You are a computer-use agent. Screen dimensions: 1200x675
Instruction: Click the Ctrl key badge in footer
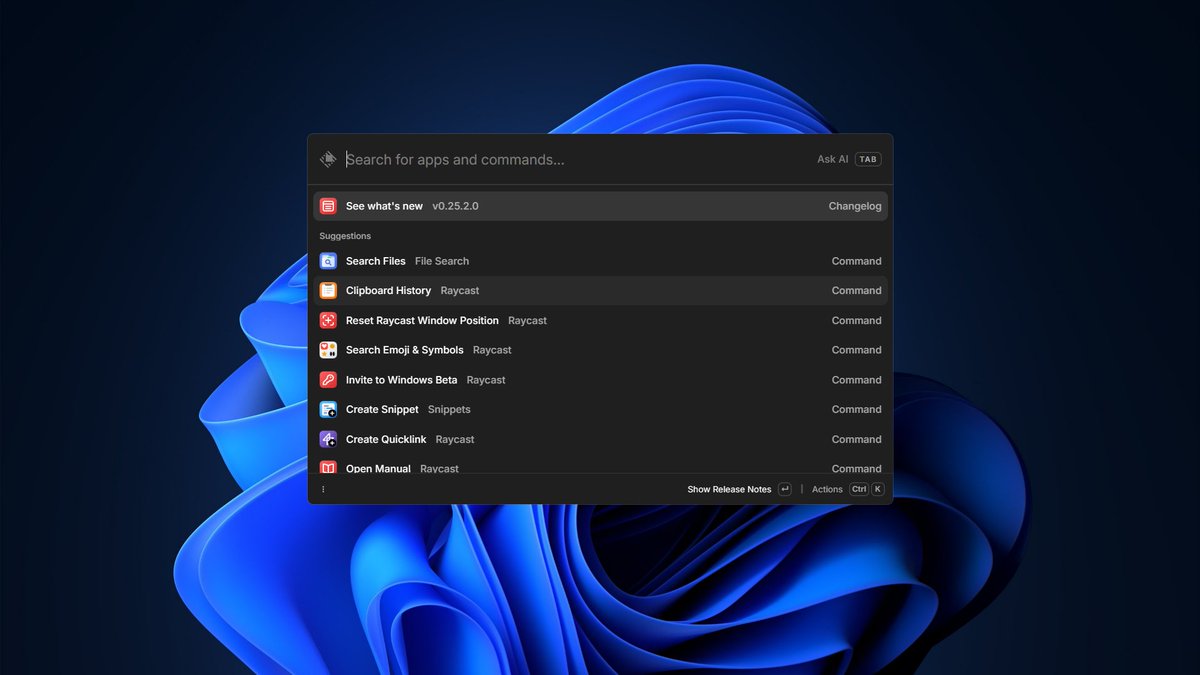point(859,489)
